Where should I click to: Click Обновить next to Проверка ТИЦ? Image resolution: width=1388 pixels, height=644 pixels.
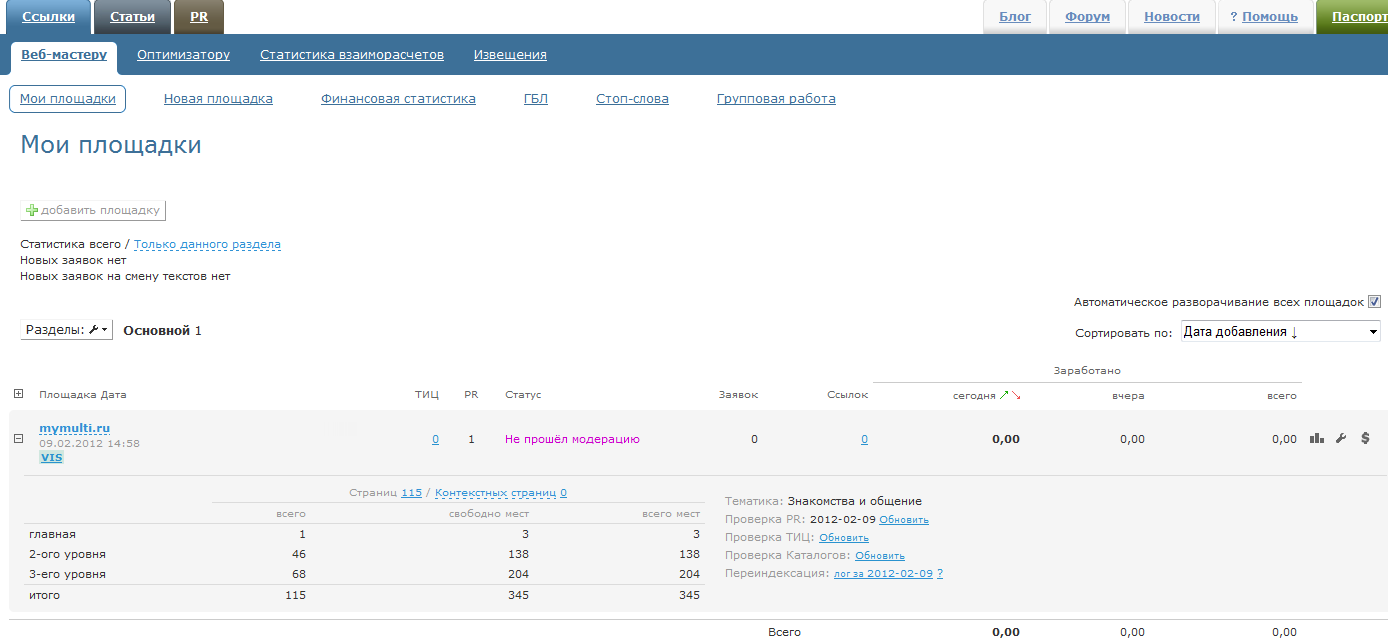click(843, 538)
